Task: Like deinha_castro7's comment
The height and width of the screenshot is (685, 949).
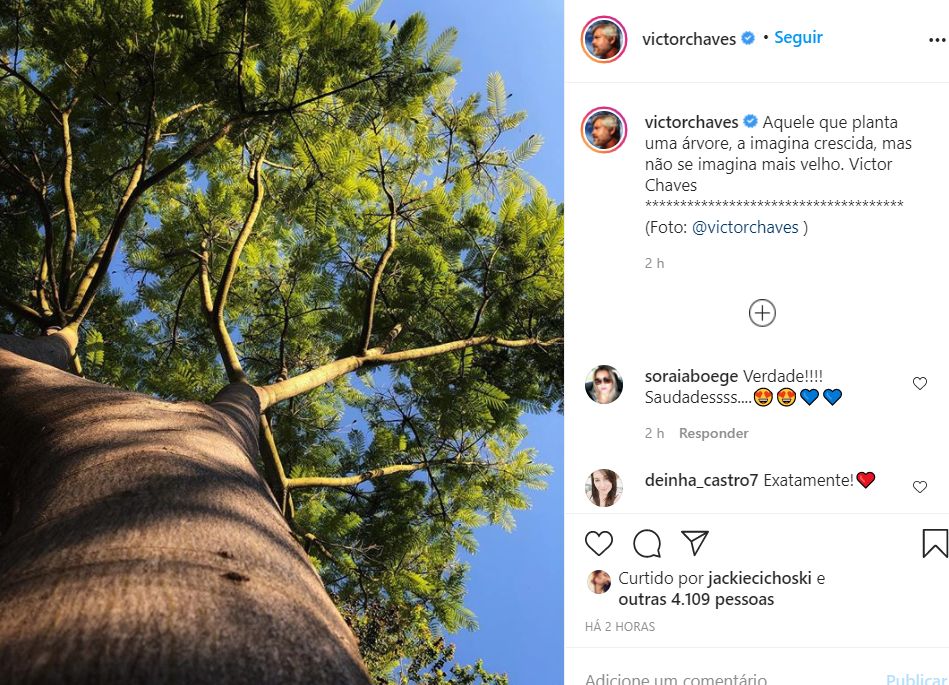Action: coord(920,487)
